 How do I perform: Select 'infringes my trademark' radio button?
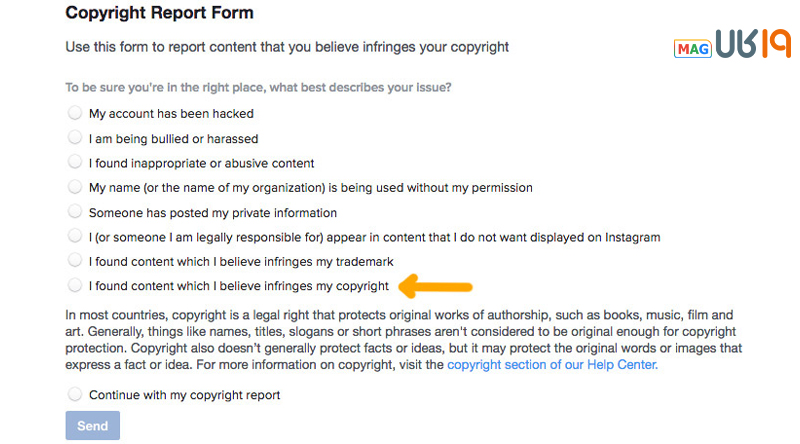click(75, 260)
